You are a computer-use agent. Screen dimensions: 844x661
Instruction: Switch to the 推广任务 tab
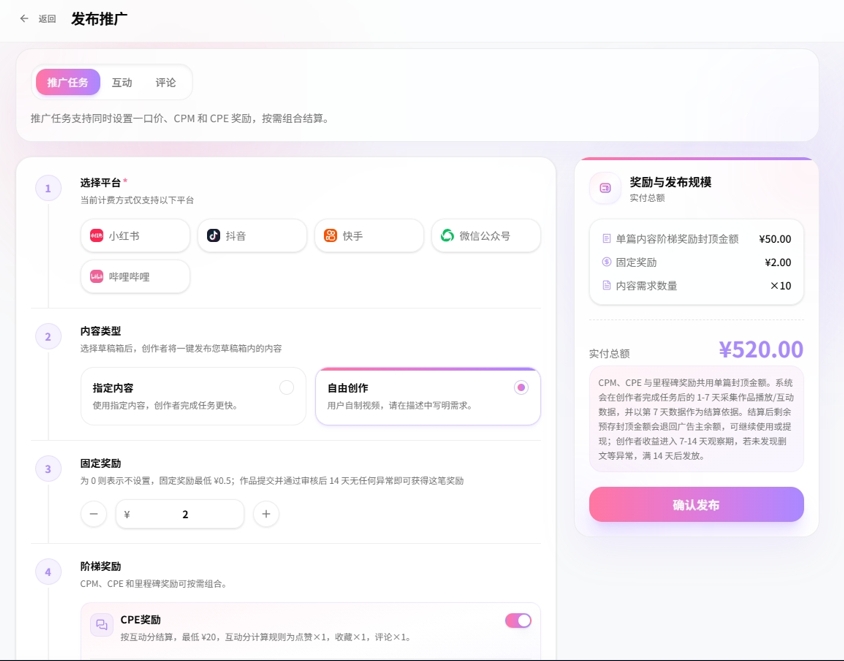click(68, 82)
